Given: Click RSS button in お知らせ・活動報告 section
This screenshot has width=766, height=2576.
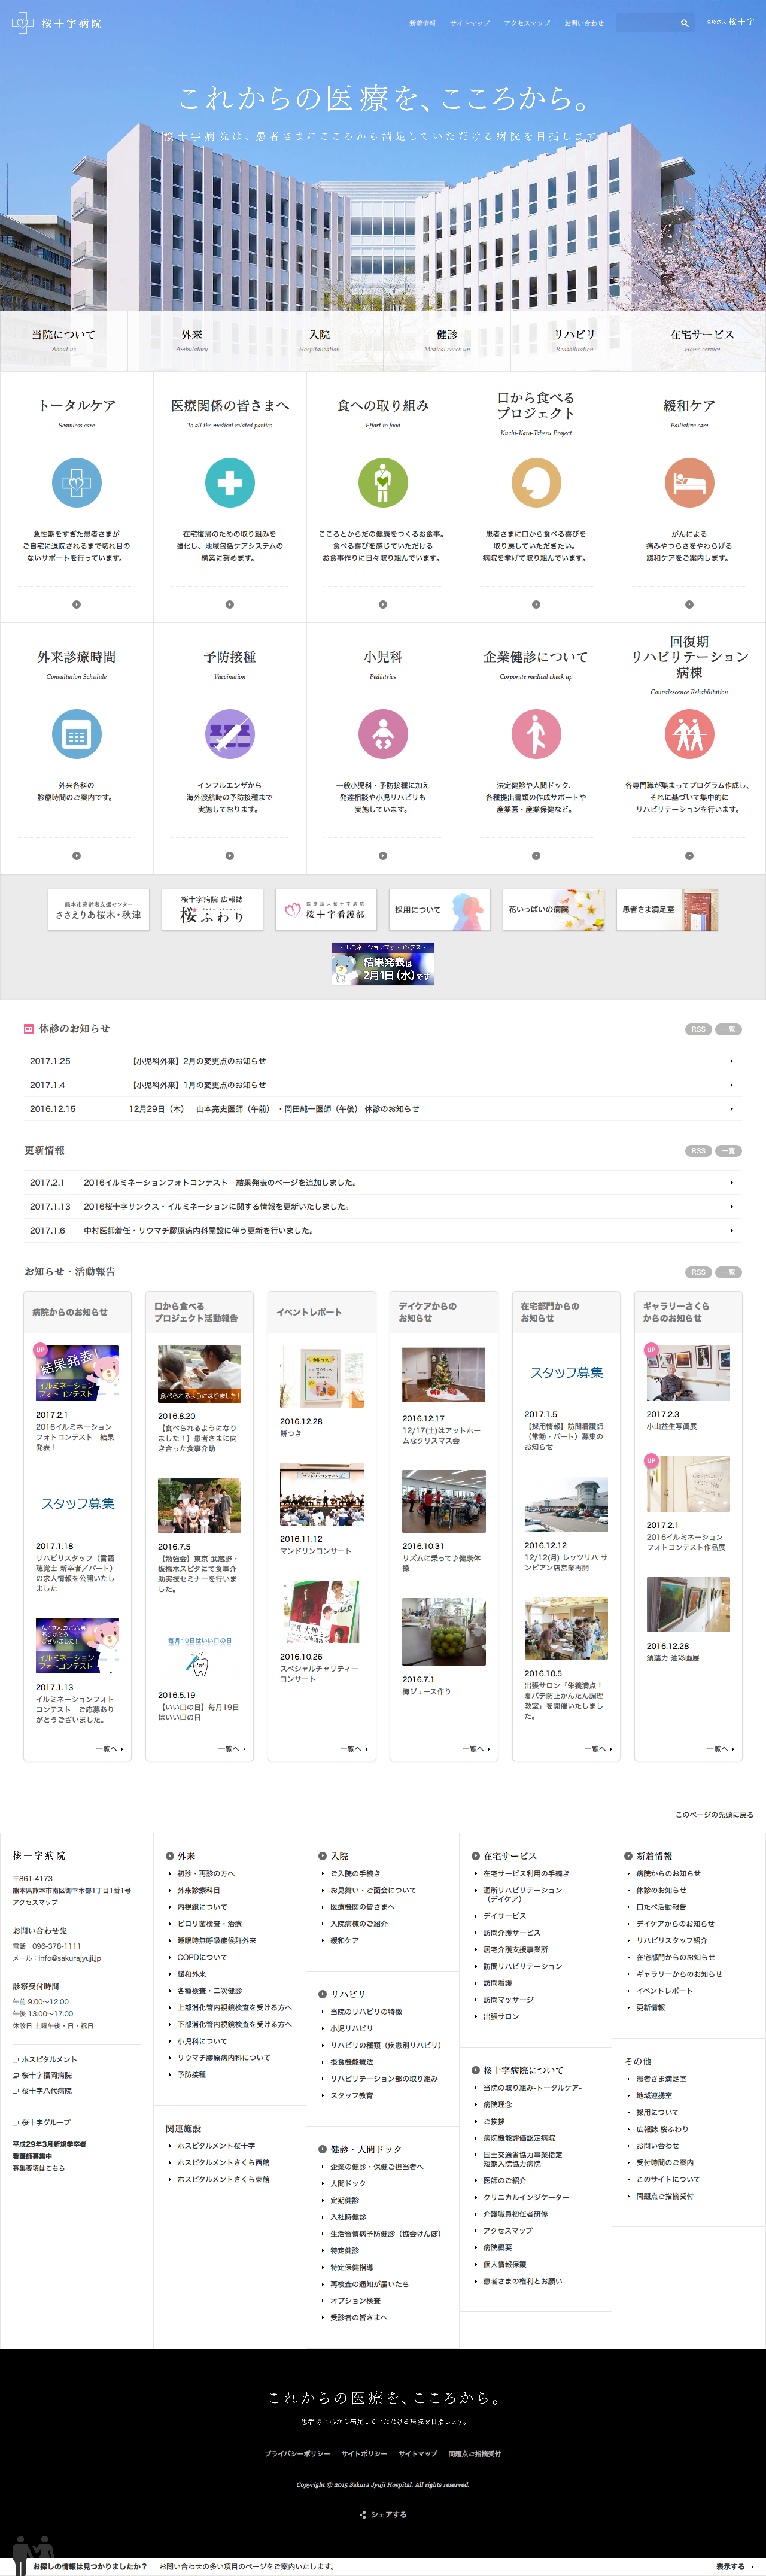Looking at the screenshot, I should (x=698, y=1272).
